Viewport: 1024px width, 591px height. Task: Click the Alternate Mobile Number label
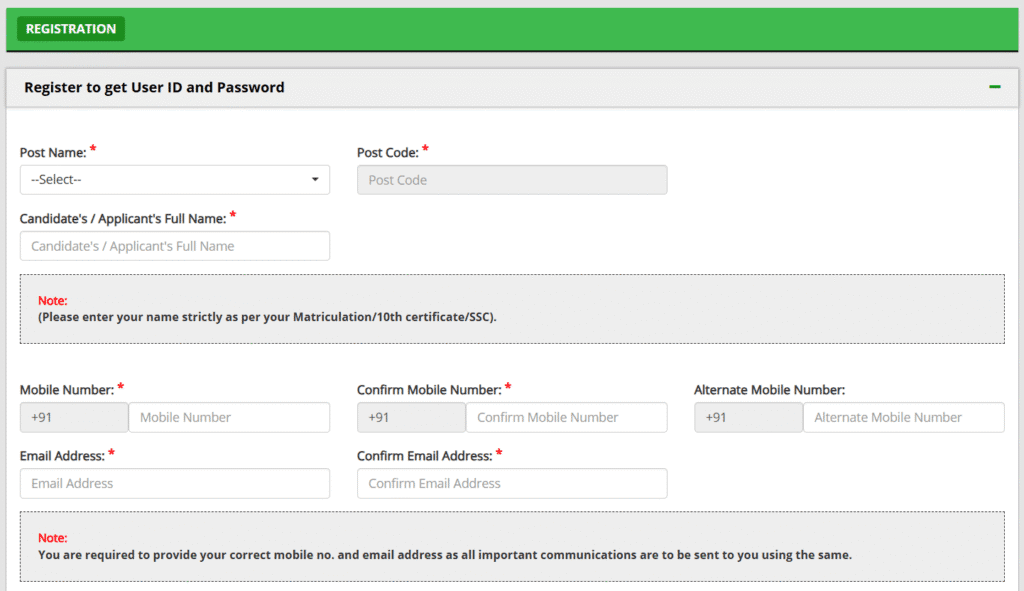[769, 390]
